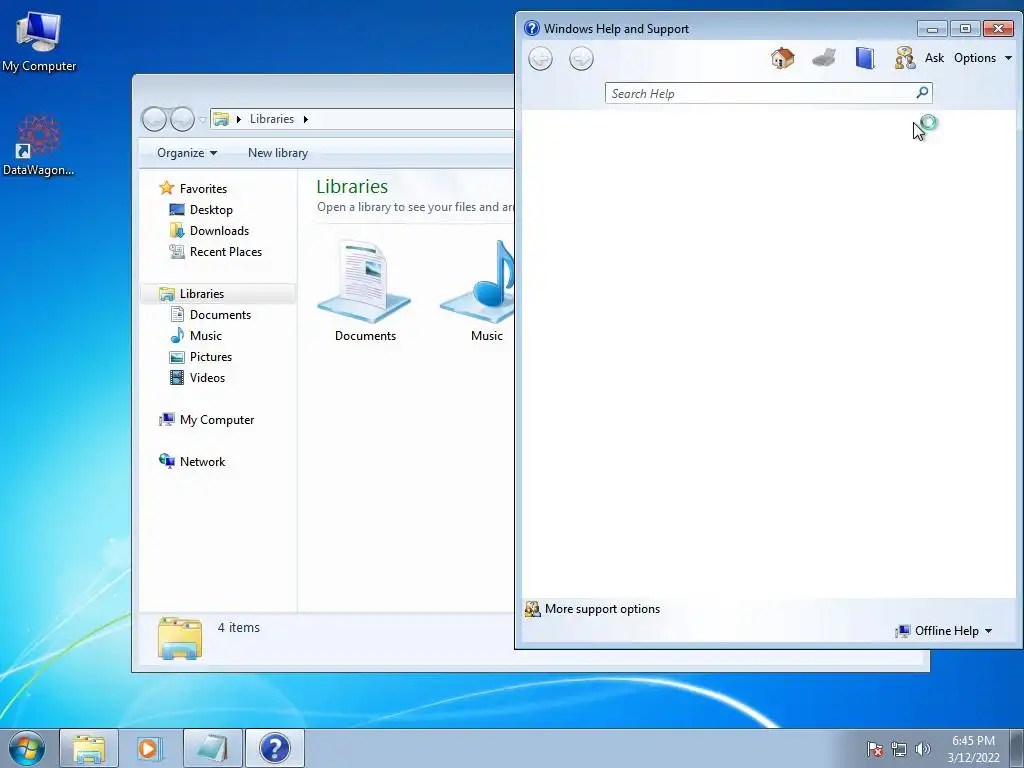Select Recent Places under Favorites
The height and width of the screenshot is (768, 1024).
click(x=226, y=251)
